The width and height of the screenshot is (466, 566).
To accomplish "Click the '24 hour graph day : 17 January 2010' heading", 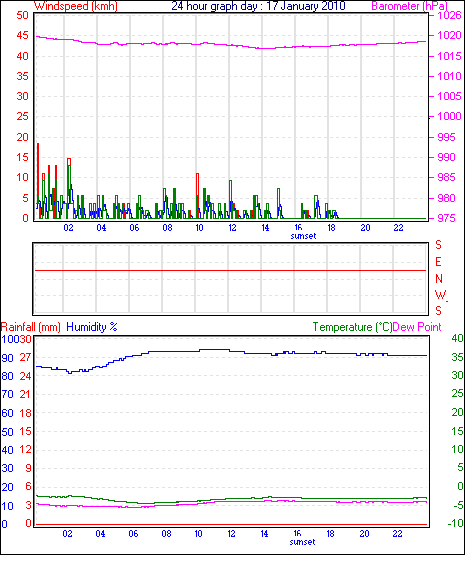I will click(x=258, y=6).
